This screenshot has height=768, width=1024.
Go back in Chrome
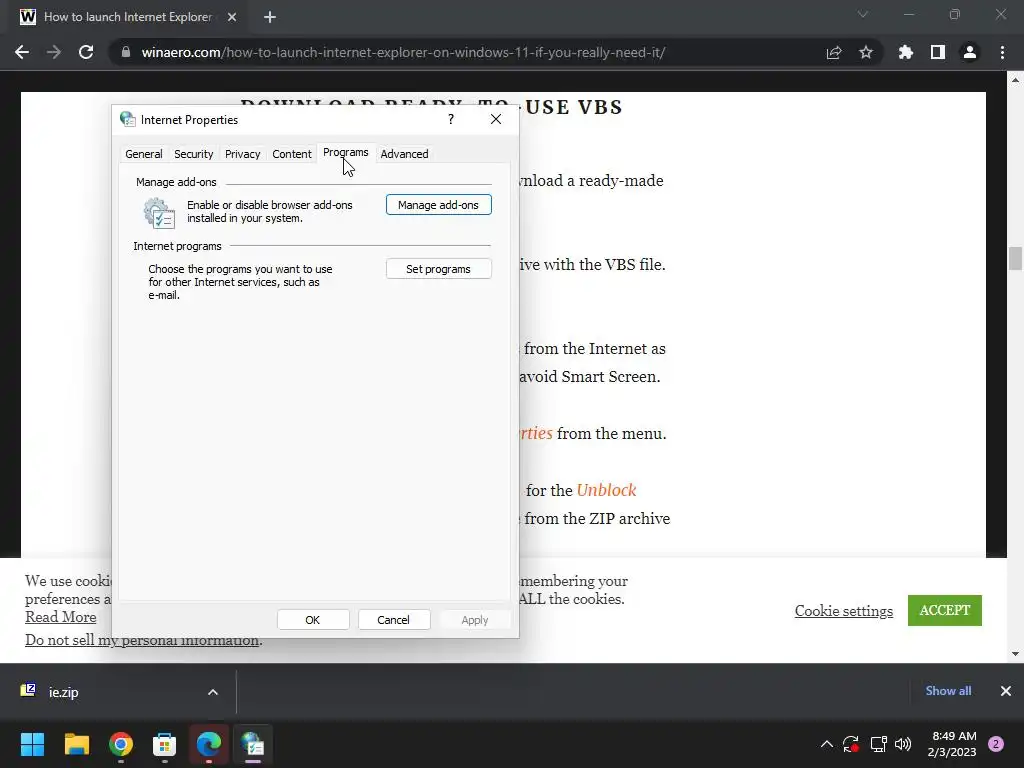tap(22, 52)
